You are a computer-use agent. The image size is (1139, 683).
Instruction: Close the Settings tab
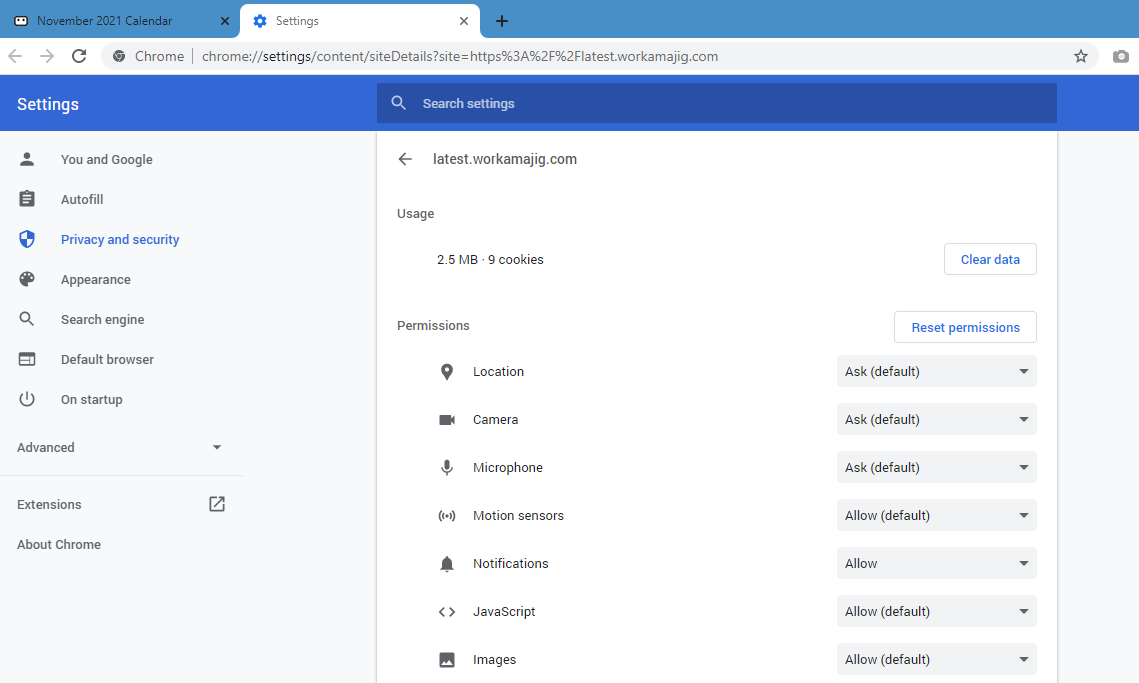pos(464,21)
